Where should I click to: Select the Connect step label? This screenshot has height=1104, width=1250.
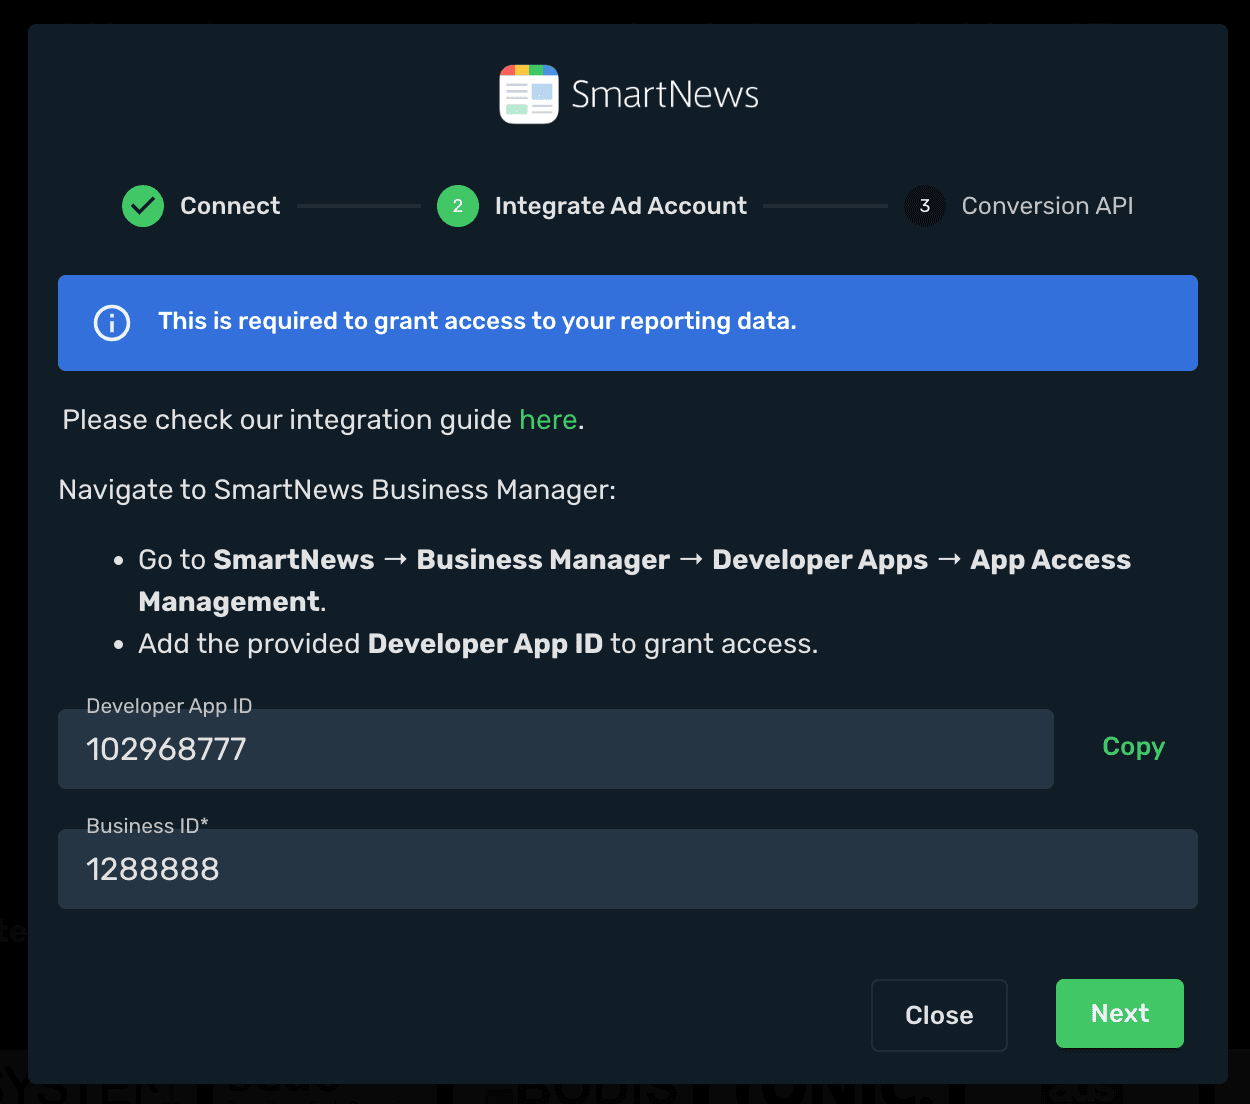coord(230,206)
